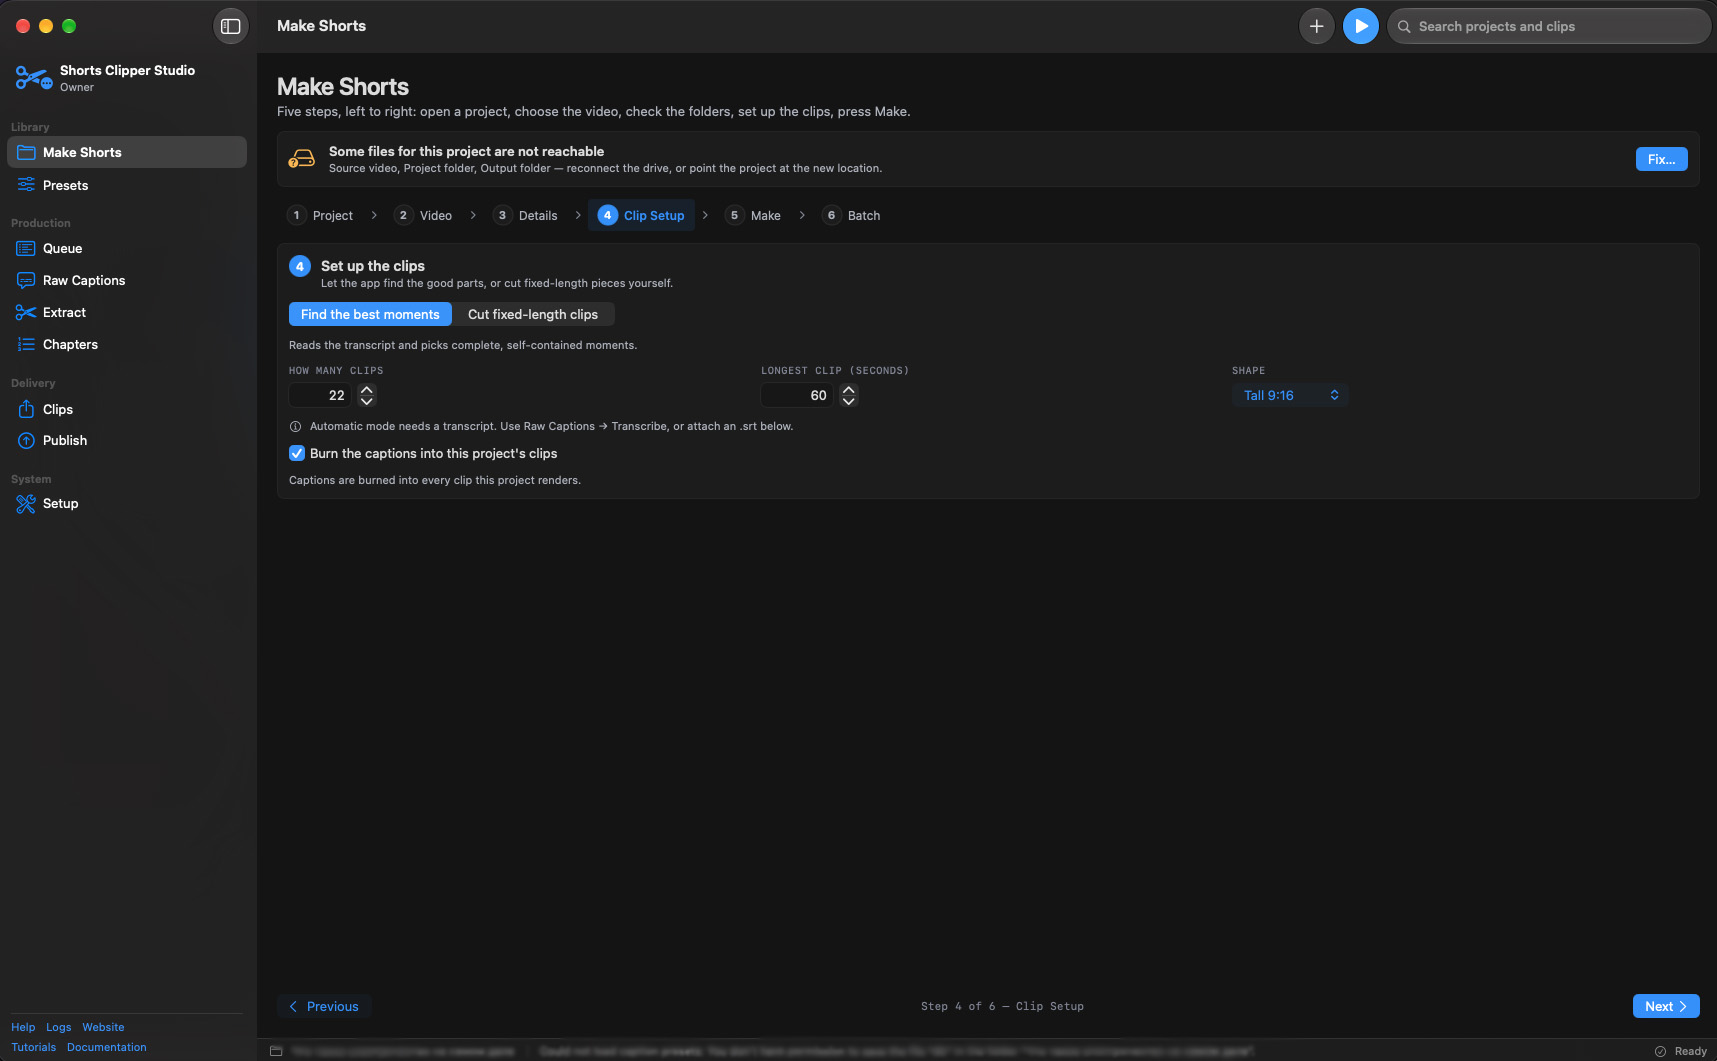The image size is (1717, 1061).
Task: Click the Fix… button
Action: click(x=1661, y=159)
